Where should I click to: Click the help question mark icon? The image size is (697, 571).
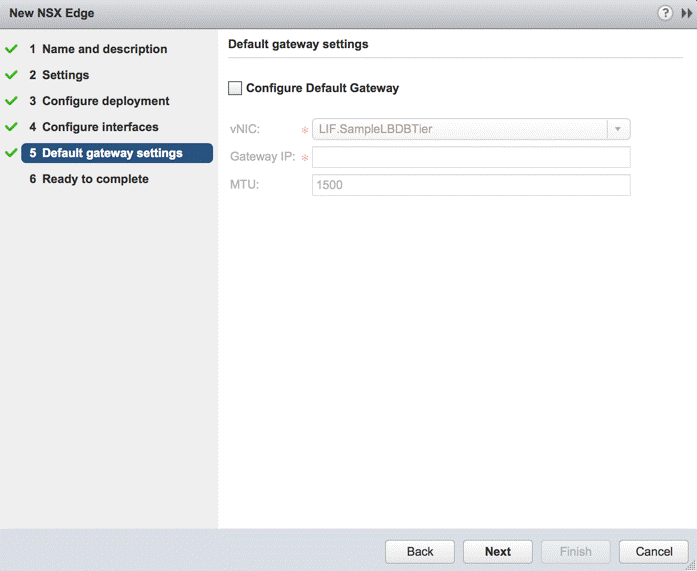click(665, 13)
